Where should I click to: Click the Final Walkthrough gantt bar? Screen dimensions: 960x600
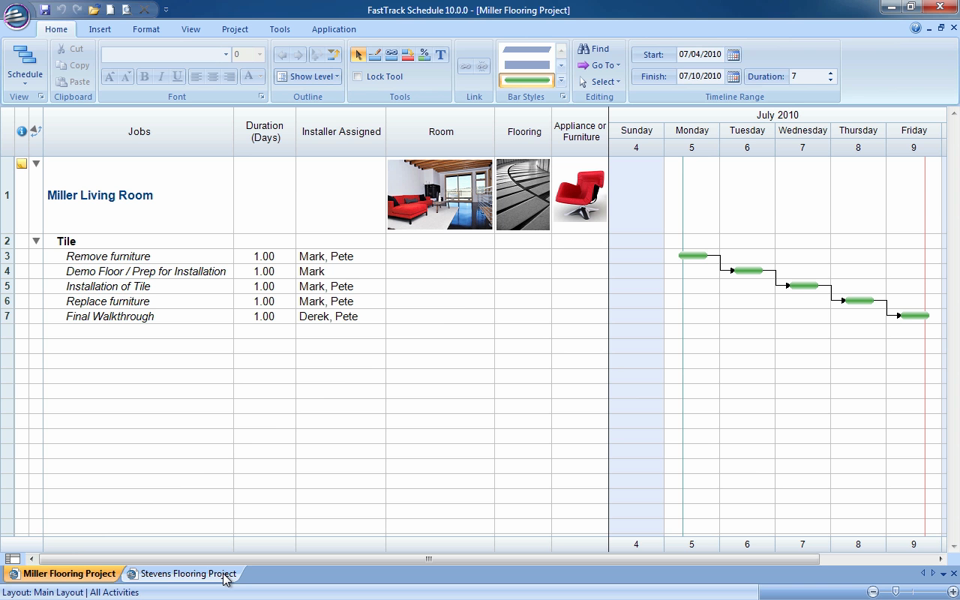click(915, 315)
